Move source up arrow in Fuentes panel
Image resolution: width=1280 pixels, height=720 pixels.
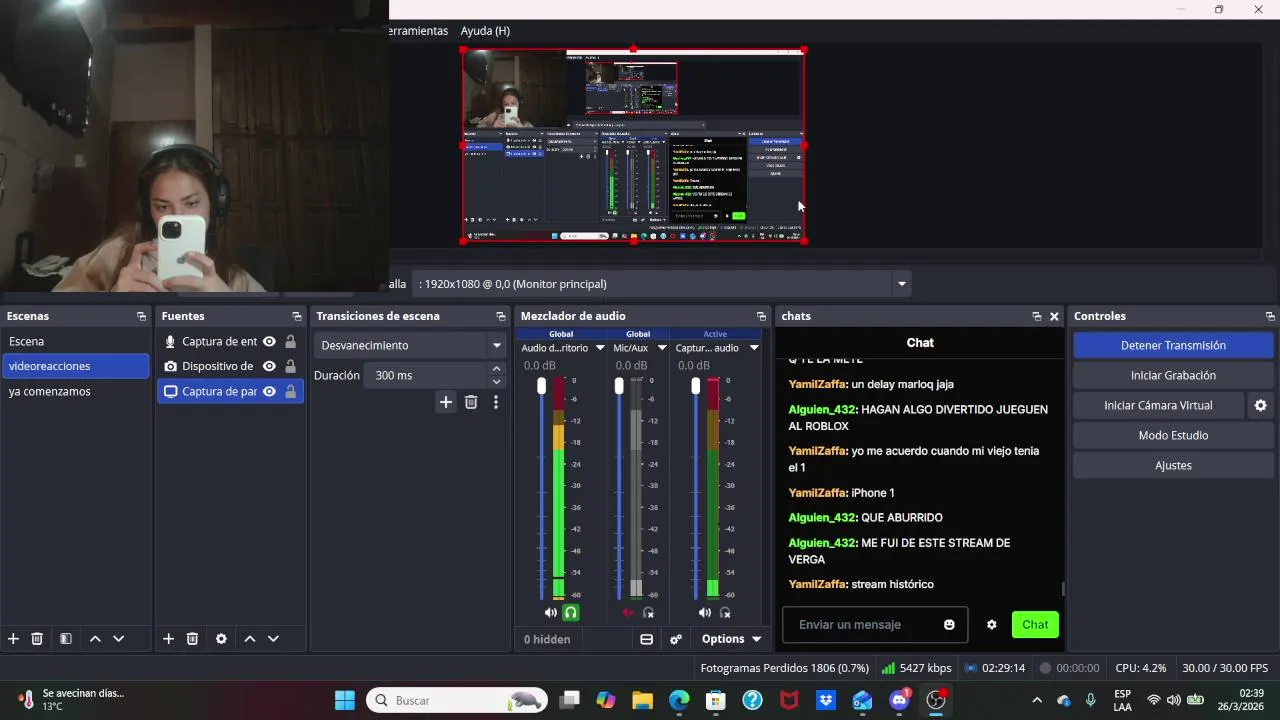[250, 639]
